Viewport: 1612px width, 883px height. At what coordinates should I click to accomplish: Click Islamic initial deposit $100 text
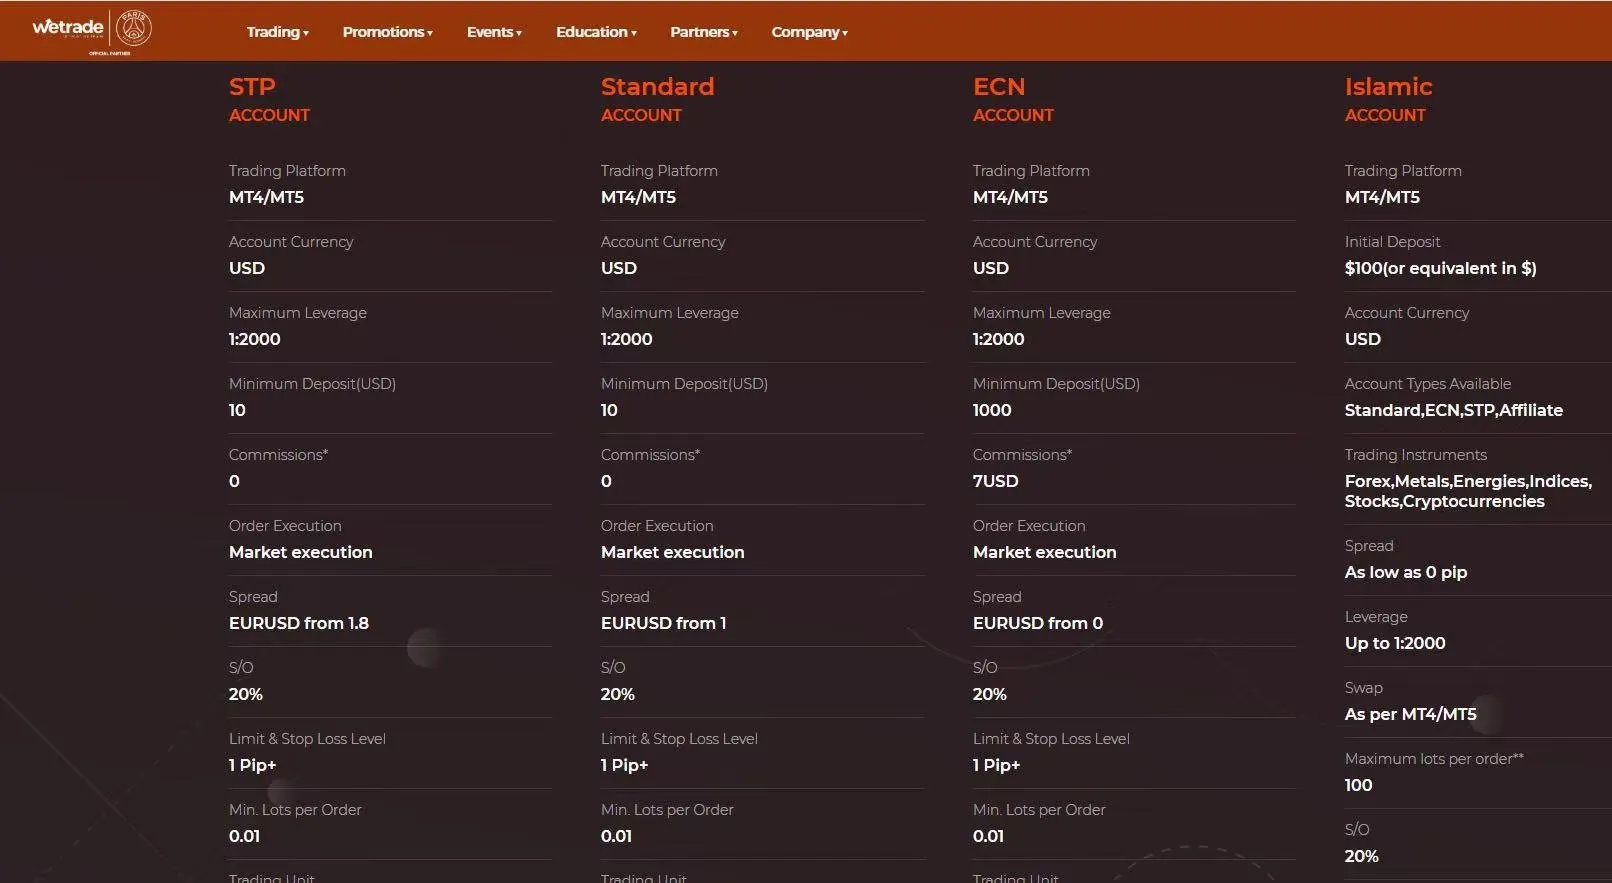(x=1440, y=268)
